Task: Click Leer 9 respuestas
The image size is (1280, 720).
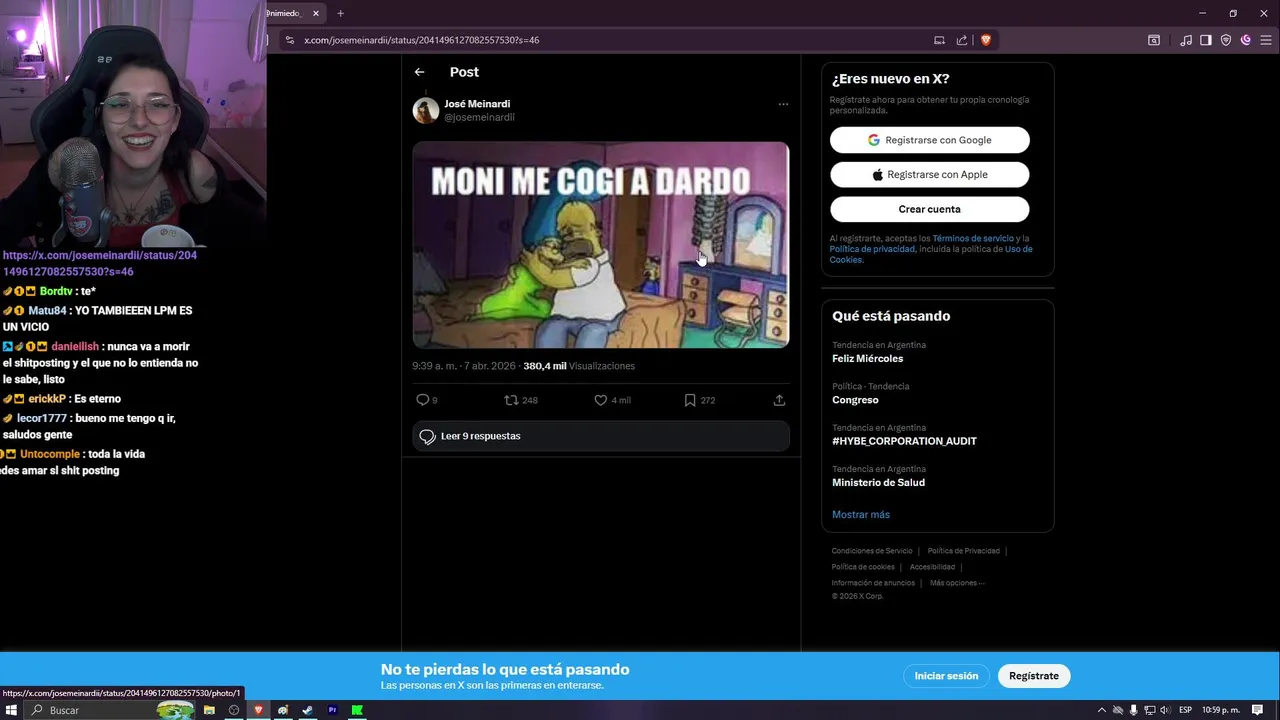Action: click(601, 436)
